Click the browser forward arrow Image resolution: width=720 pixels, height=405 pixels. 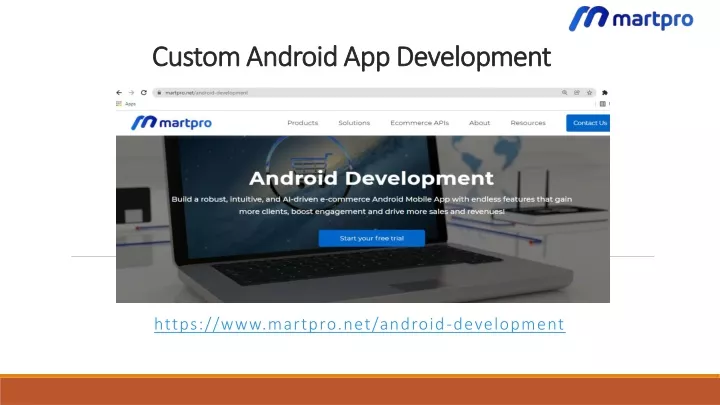coord(131,93)
